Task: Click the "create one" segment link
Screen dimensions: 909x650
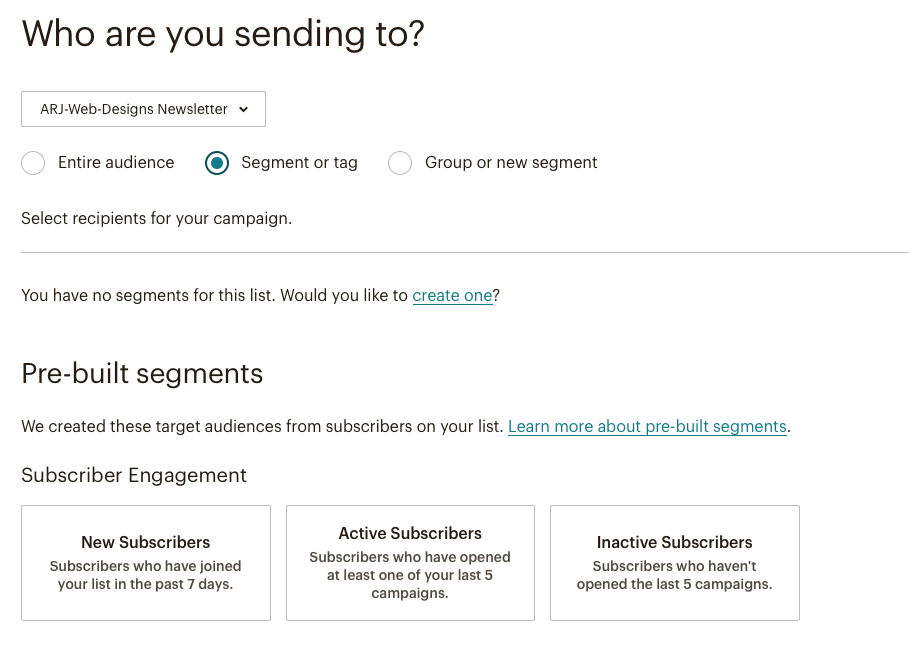Action: click(452, 296)
